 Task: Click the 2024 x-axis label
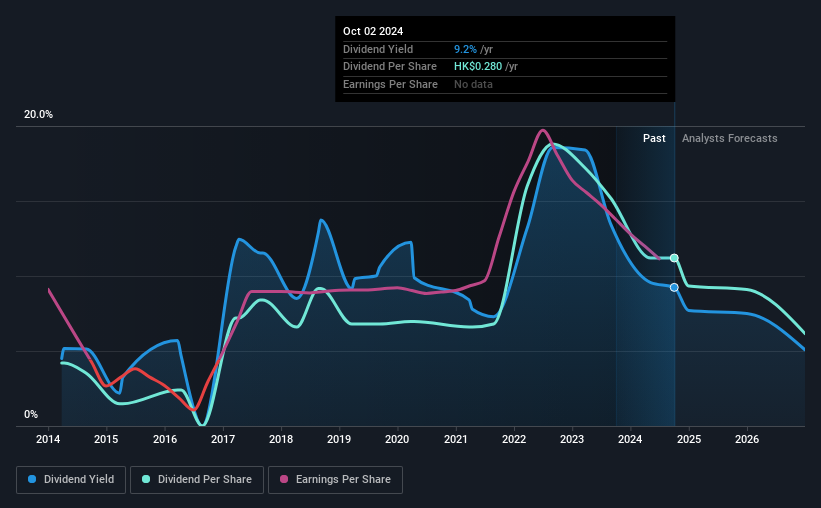630,439
